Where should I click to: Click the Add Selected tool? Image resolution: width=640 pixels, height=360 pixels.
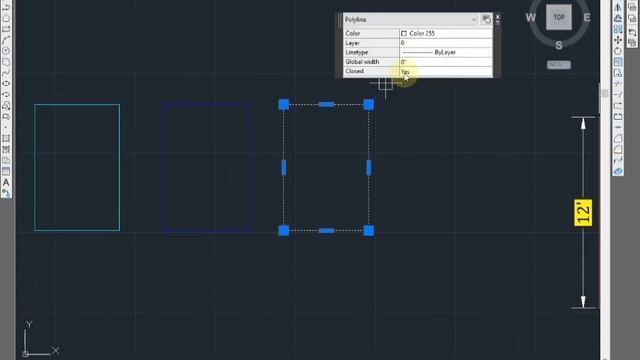(x=6, y=193)
